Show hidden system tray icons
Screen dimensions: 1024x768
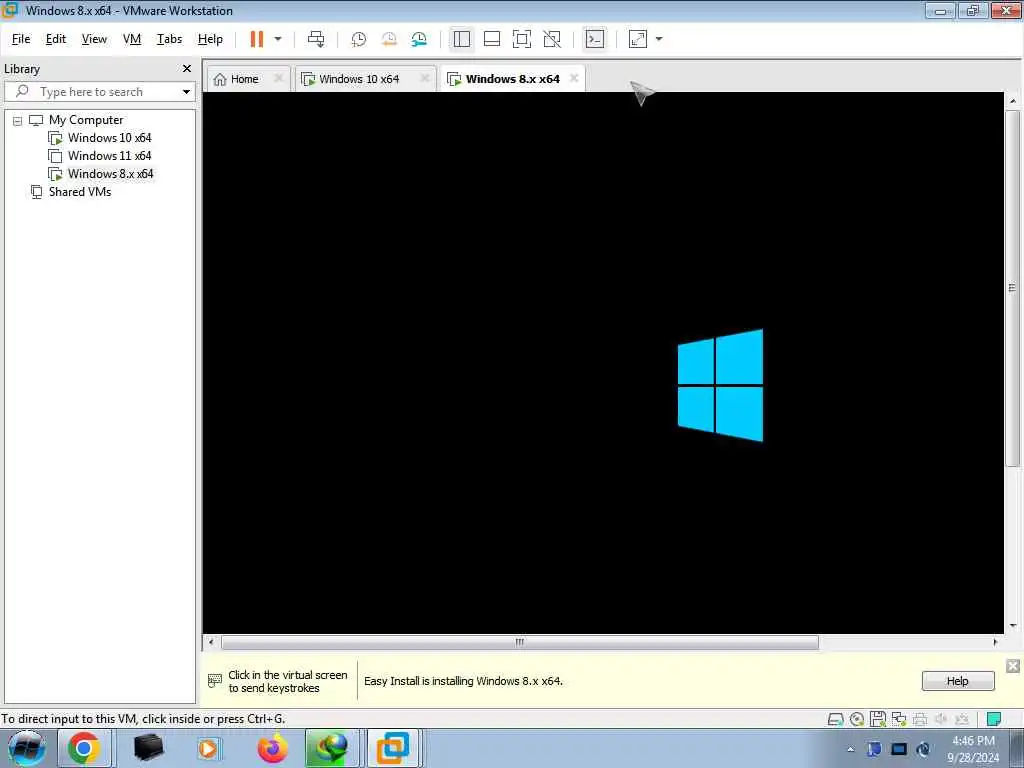pos(850,749)
